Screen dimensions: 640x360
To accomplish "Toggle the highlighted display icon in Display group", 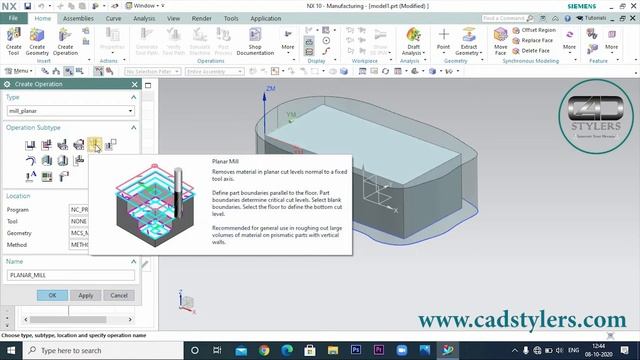I will click(x=309, y=42).
